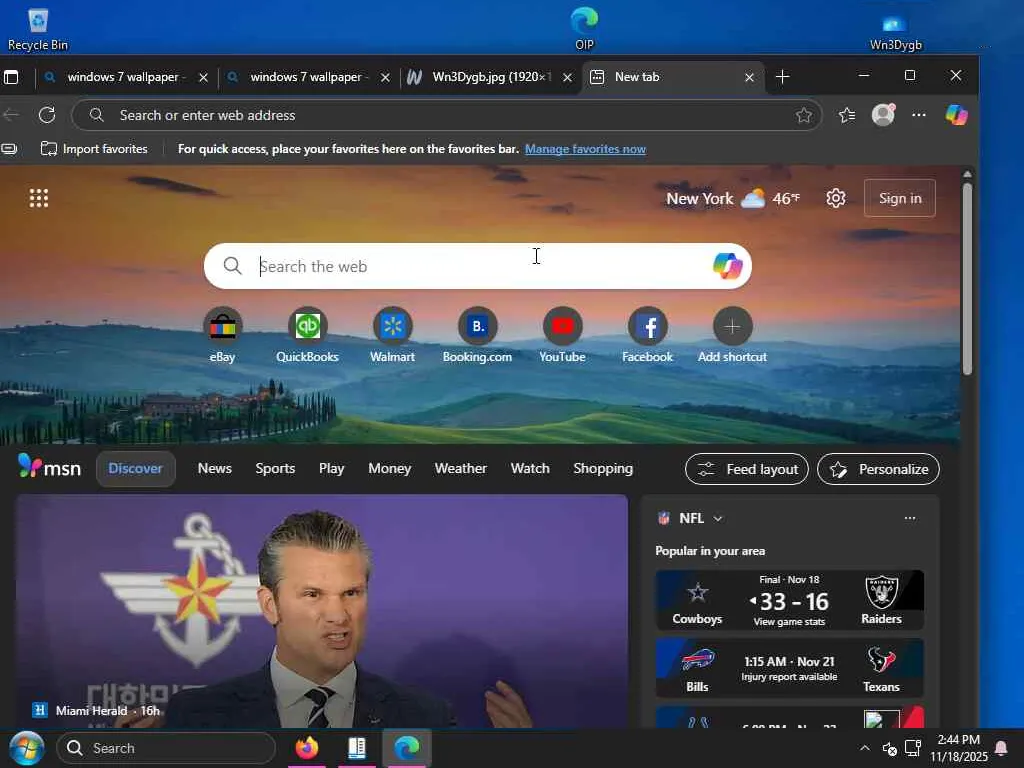Add this page to favorites star
The width and height of the screenshot is (1024, 768).
click(804, 116)
